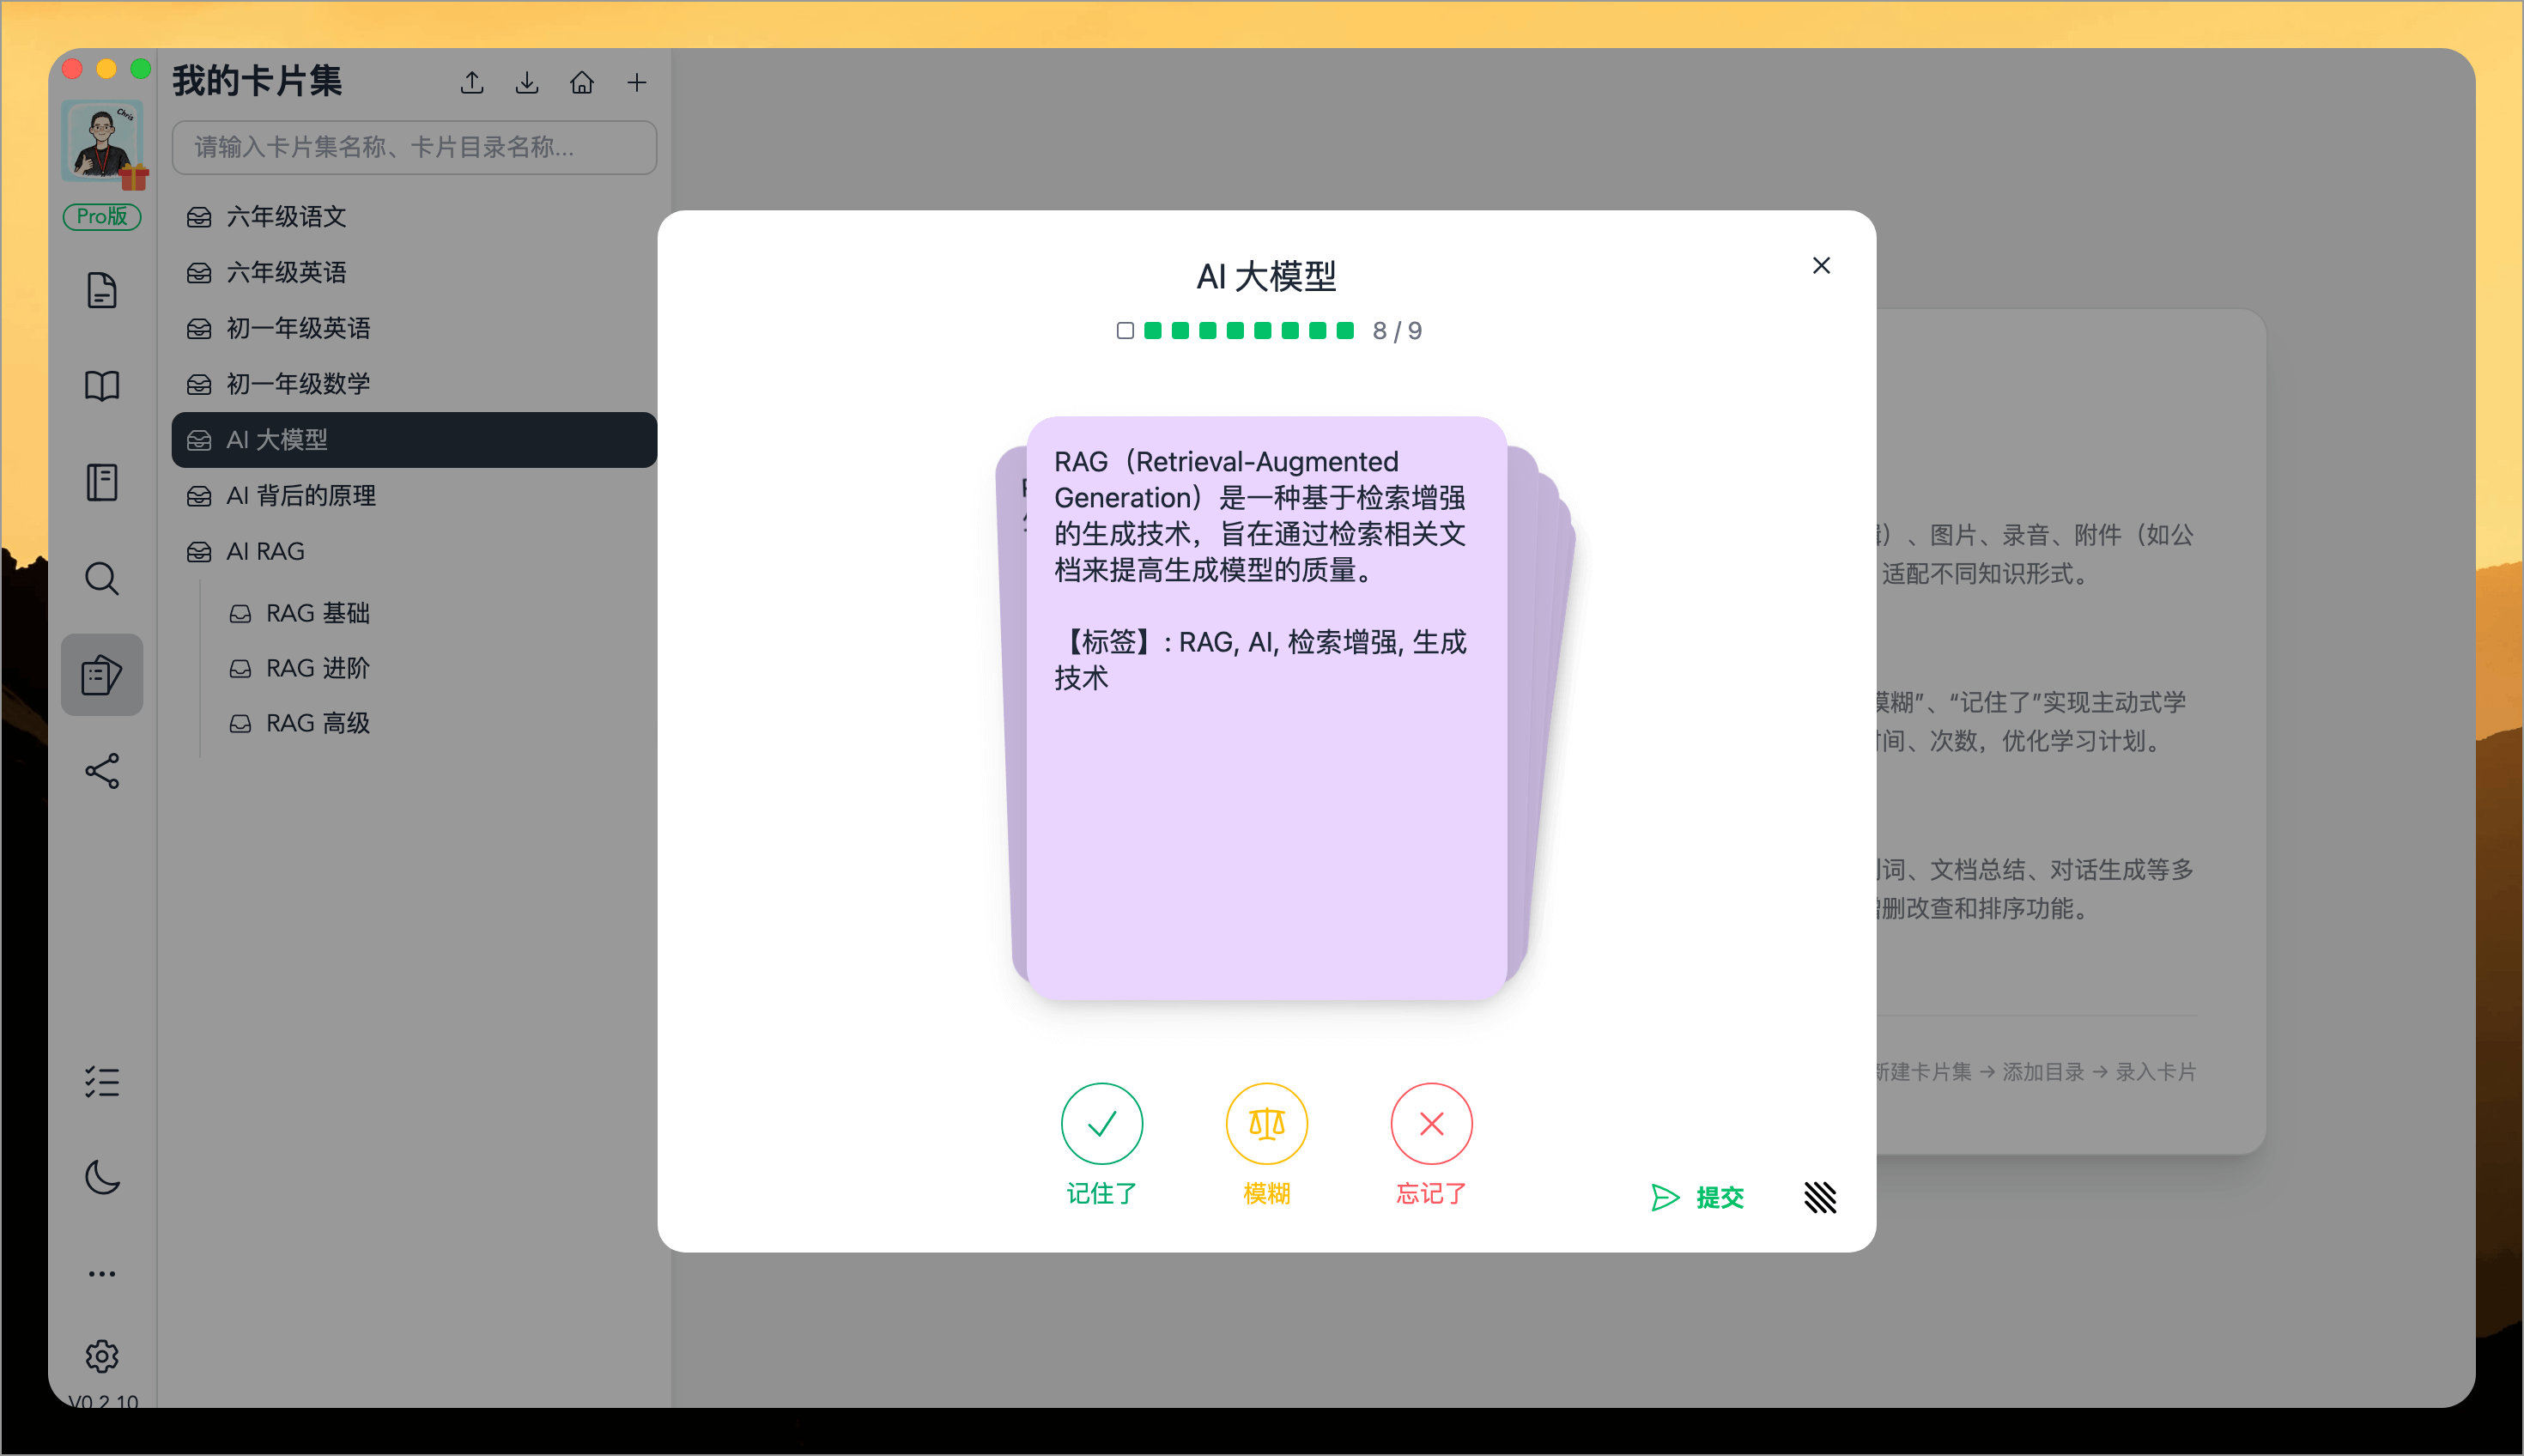Click the export/upload icon beside 我的卡片集
Screen dimensions: 2524x1456
pyautogui.click(x=471, y=82)
